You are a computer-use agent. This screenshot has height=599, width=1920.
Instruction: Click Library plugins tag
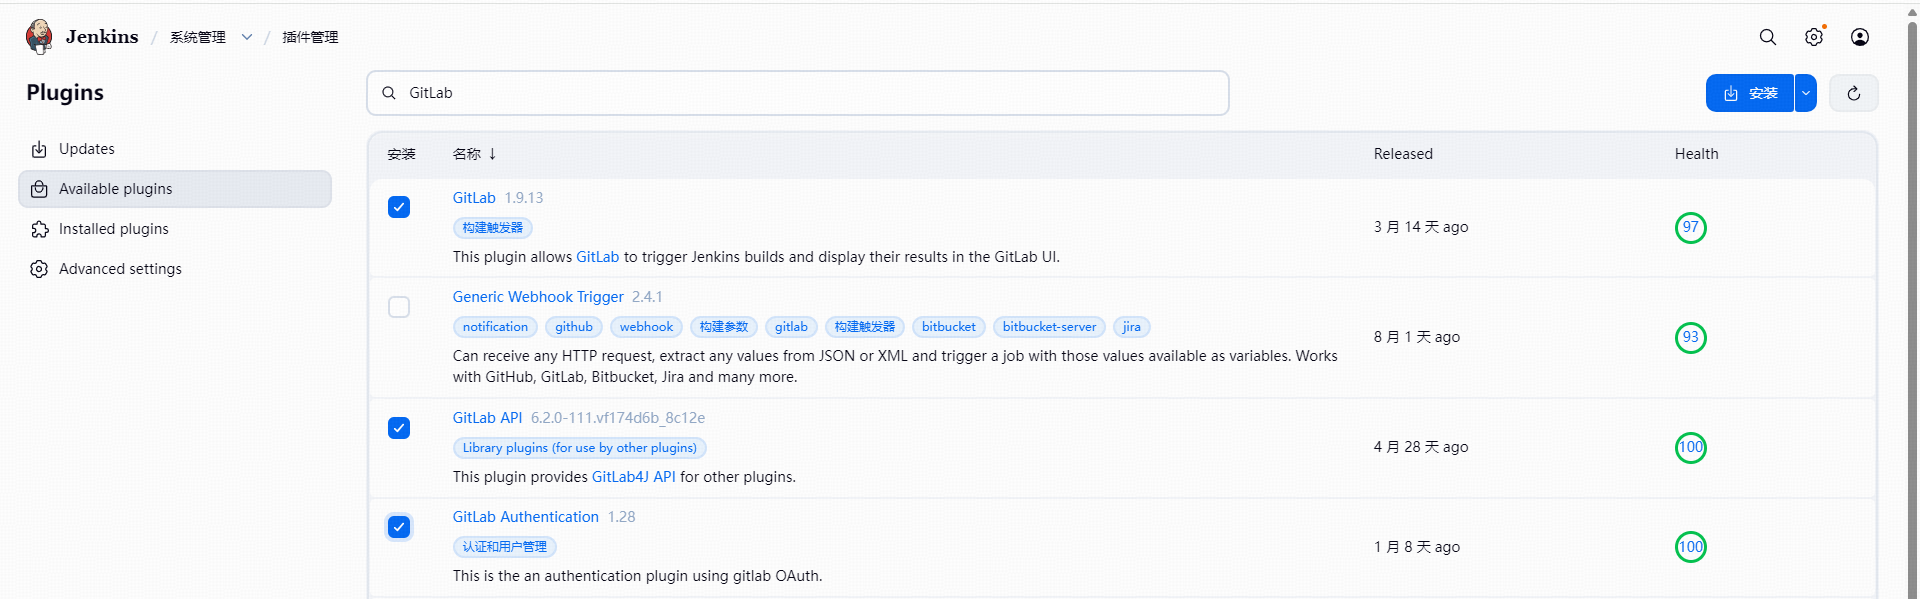pyautogui.click(x=580, y=448)
